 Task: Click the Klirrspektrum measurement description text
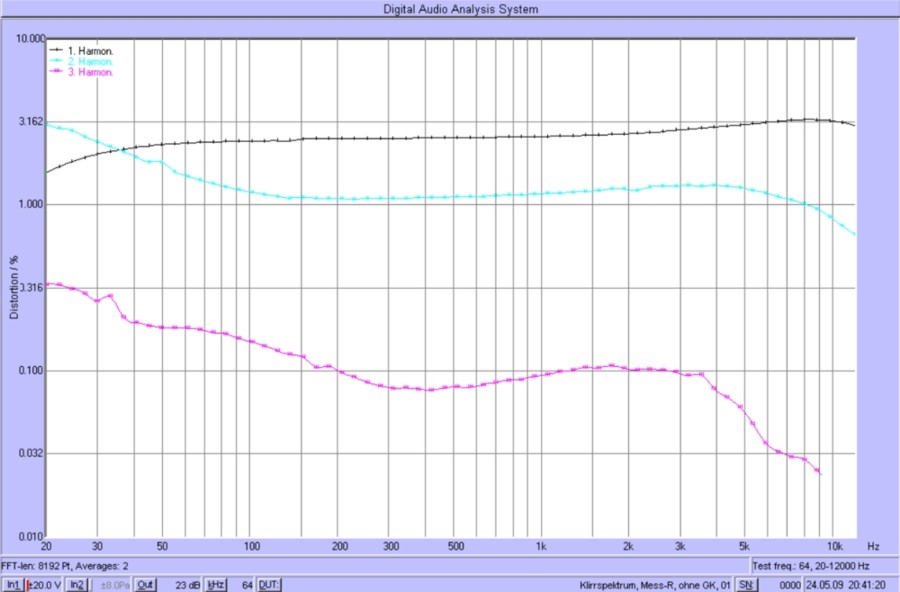point(648,584)
